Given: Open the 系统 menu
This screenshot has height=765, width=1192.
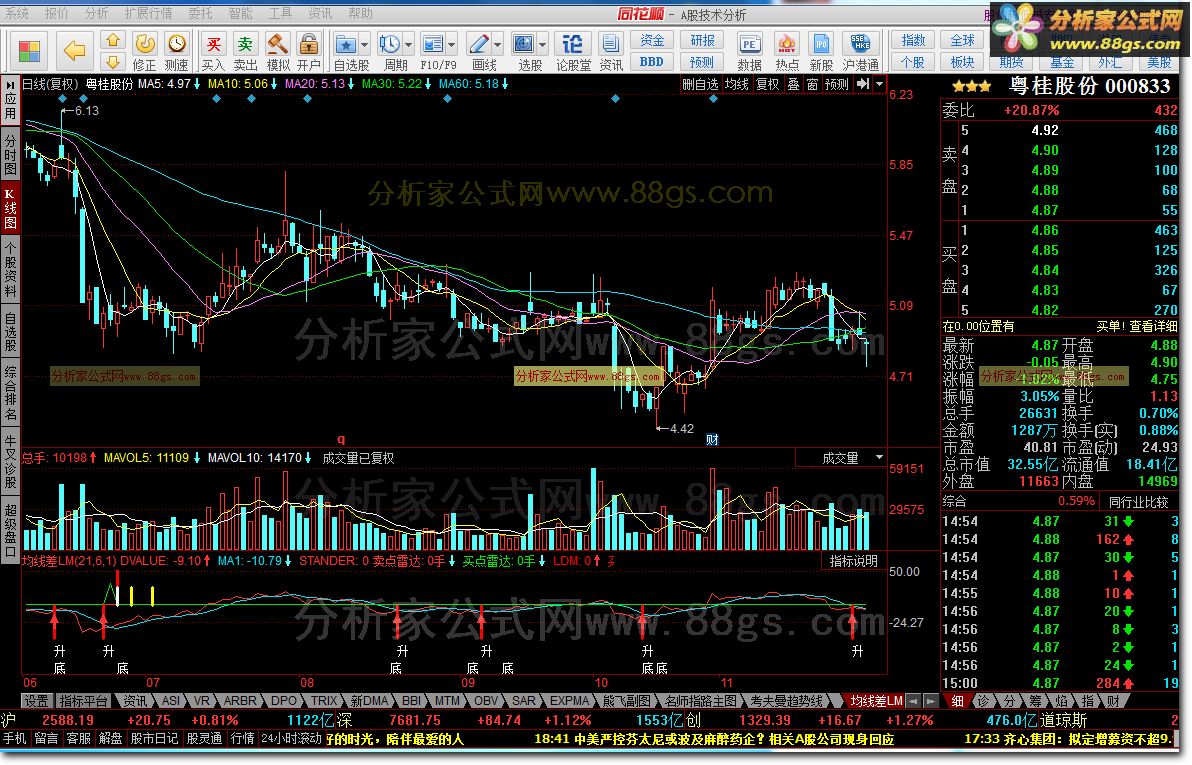Looking at the screenshot, I should 16,13.
